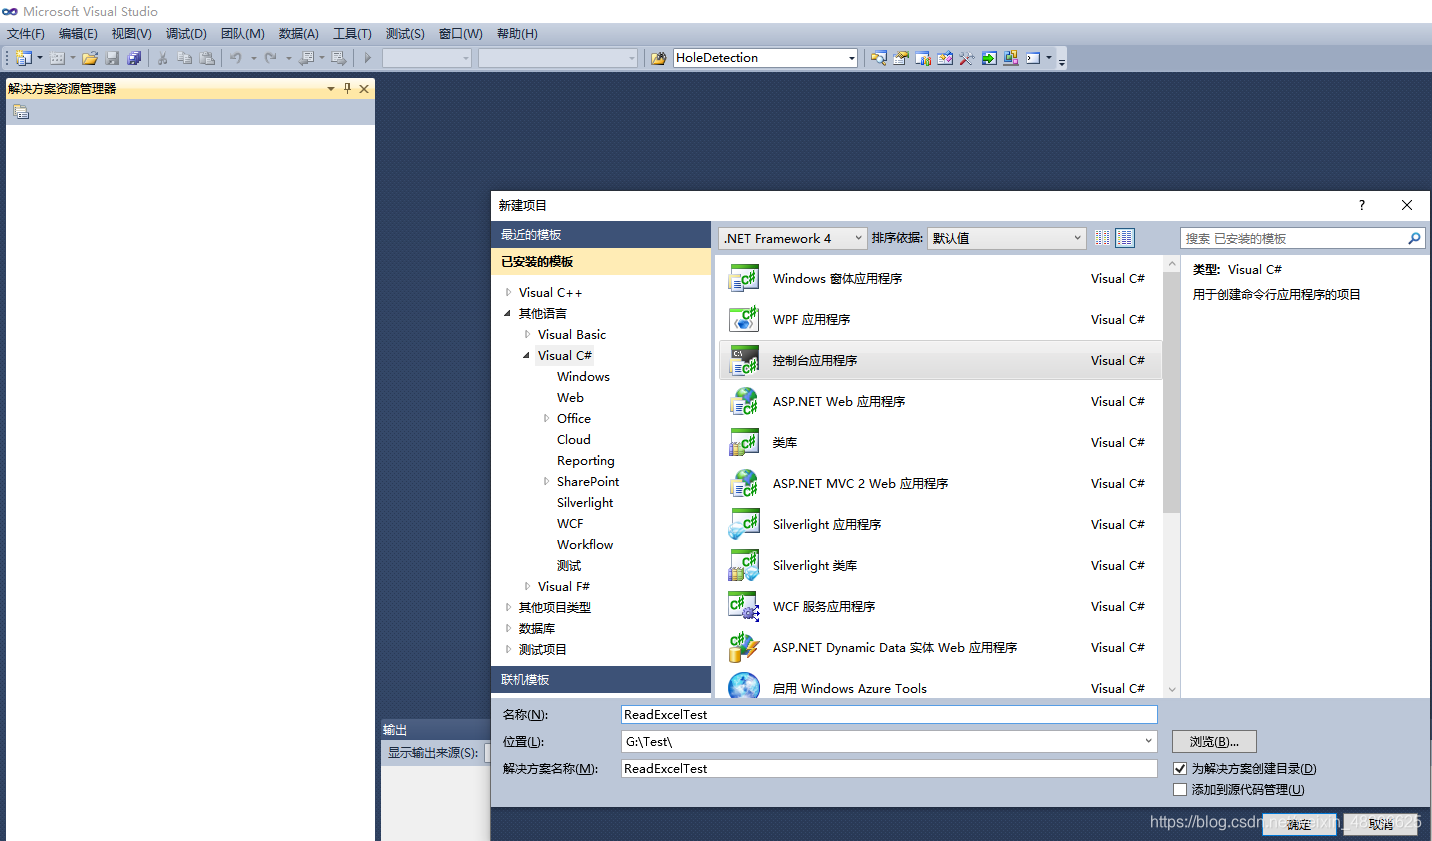This screenshot has height=841, width=1432.
Task: Start debugging with the green run arrow
Action: (368, 58)
